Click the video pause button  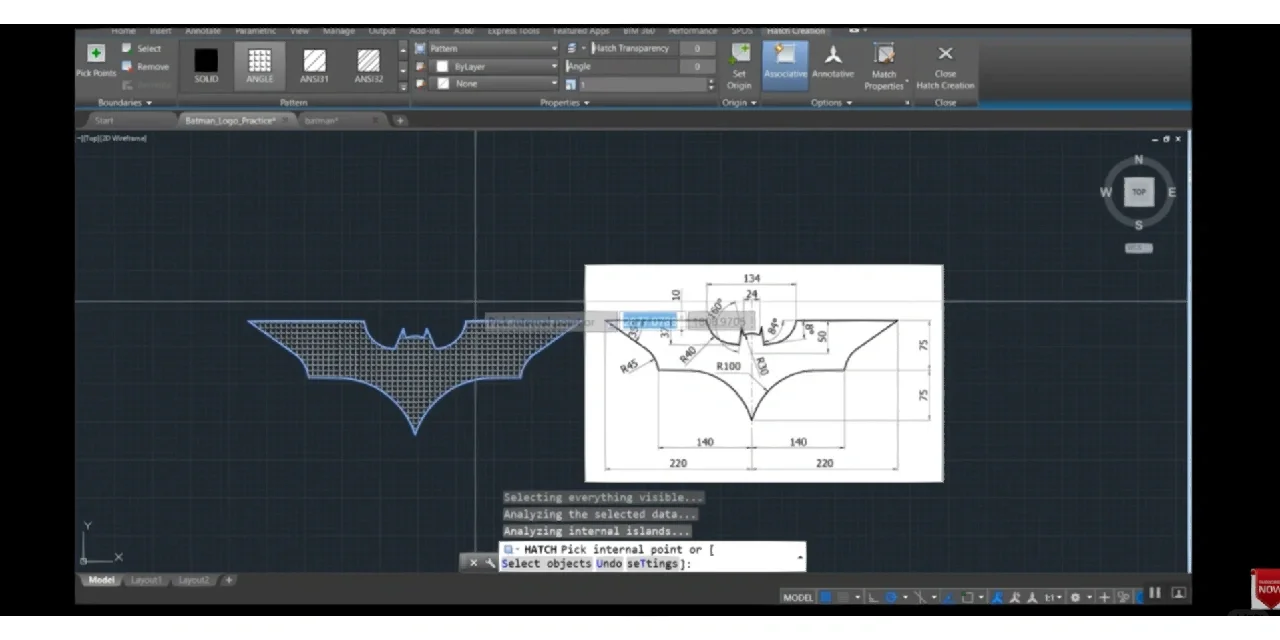pos(1156,593)
